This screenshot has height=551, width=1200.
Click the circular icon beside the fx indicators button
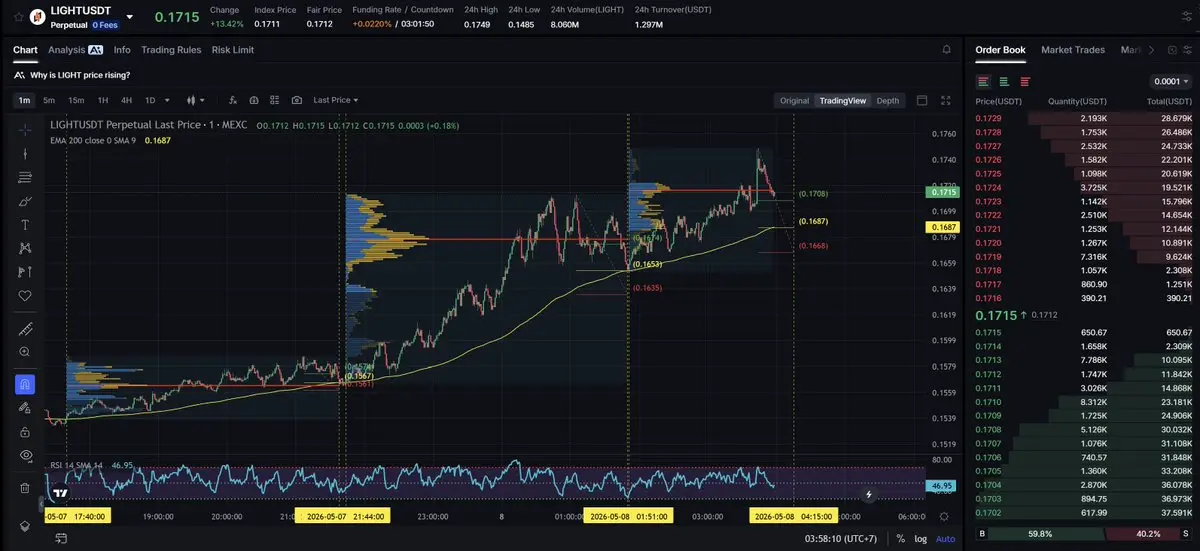point(254,100)
